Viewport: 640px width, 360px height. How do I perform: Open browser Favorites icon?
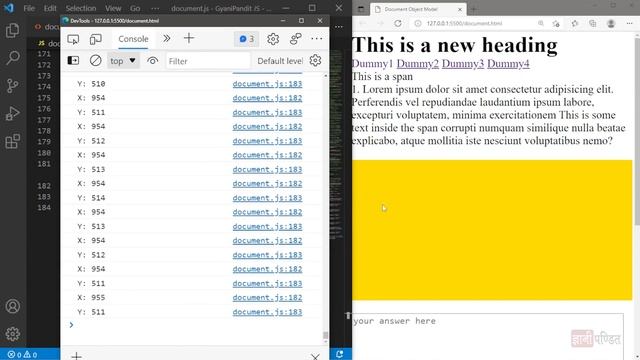point(575,24)
